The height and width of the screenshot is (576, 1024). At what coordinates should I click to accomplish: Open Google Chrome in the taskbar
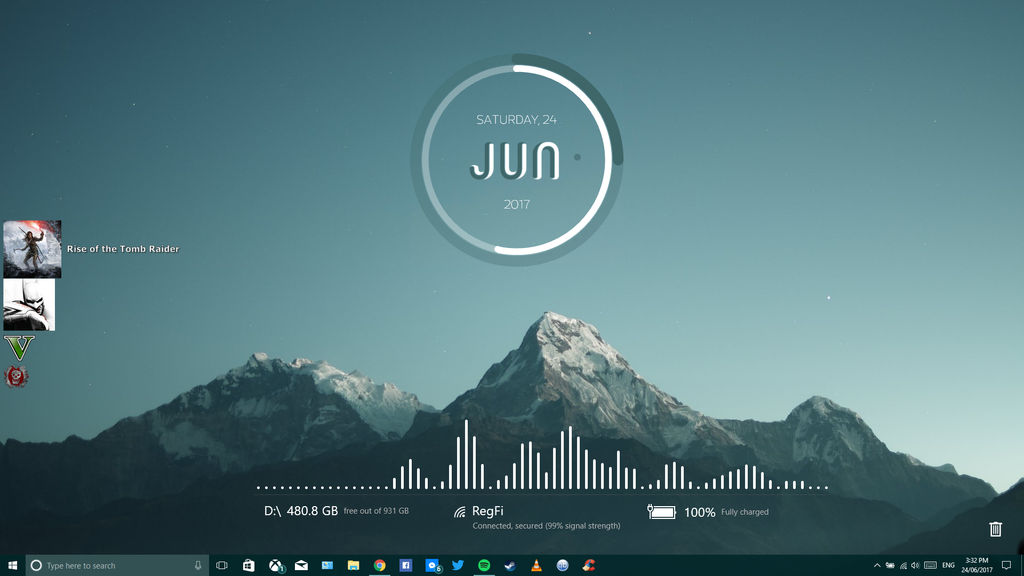(x=379, y=565)
